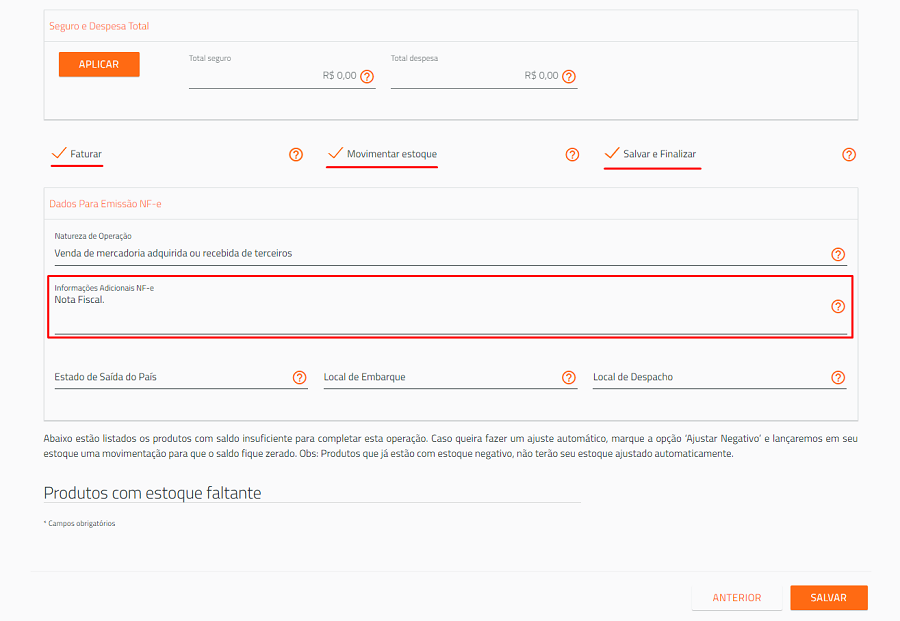The image size is (900, 621).
Task: Open help icon for Local de Despacho
Action: (838, 377)
